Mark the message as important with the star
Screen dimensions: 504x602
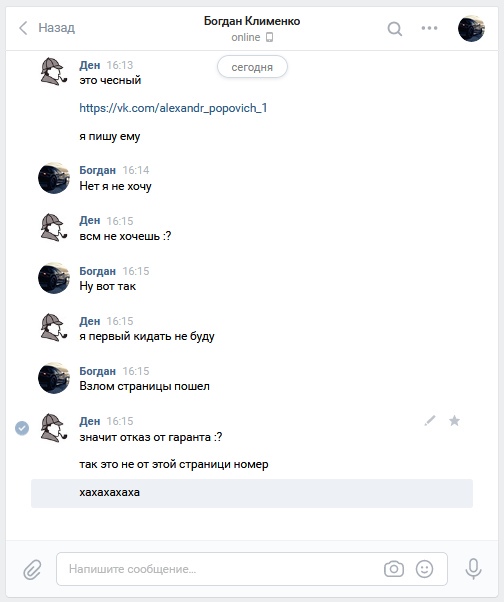(x=454, y=421)
